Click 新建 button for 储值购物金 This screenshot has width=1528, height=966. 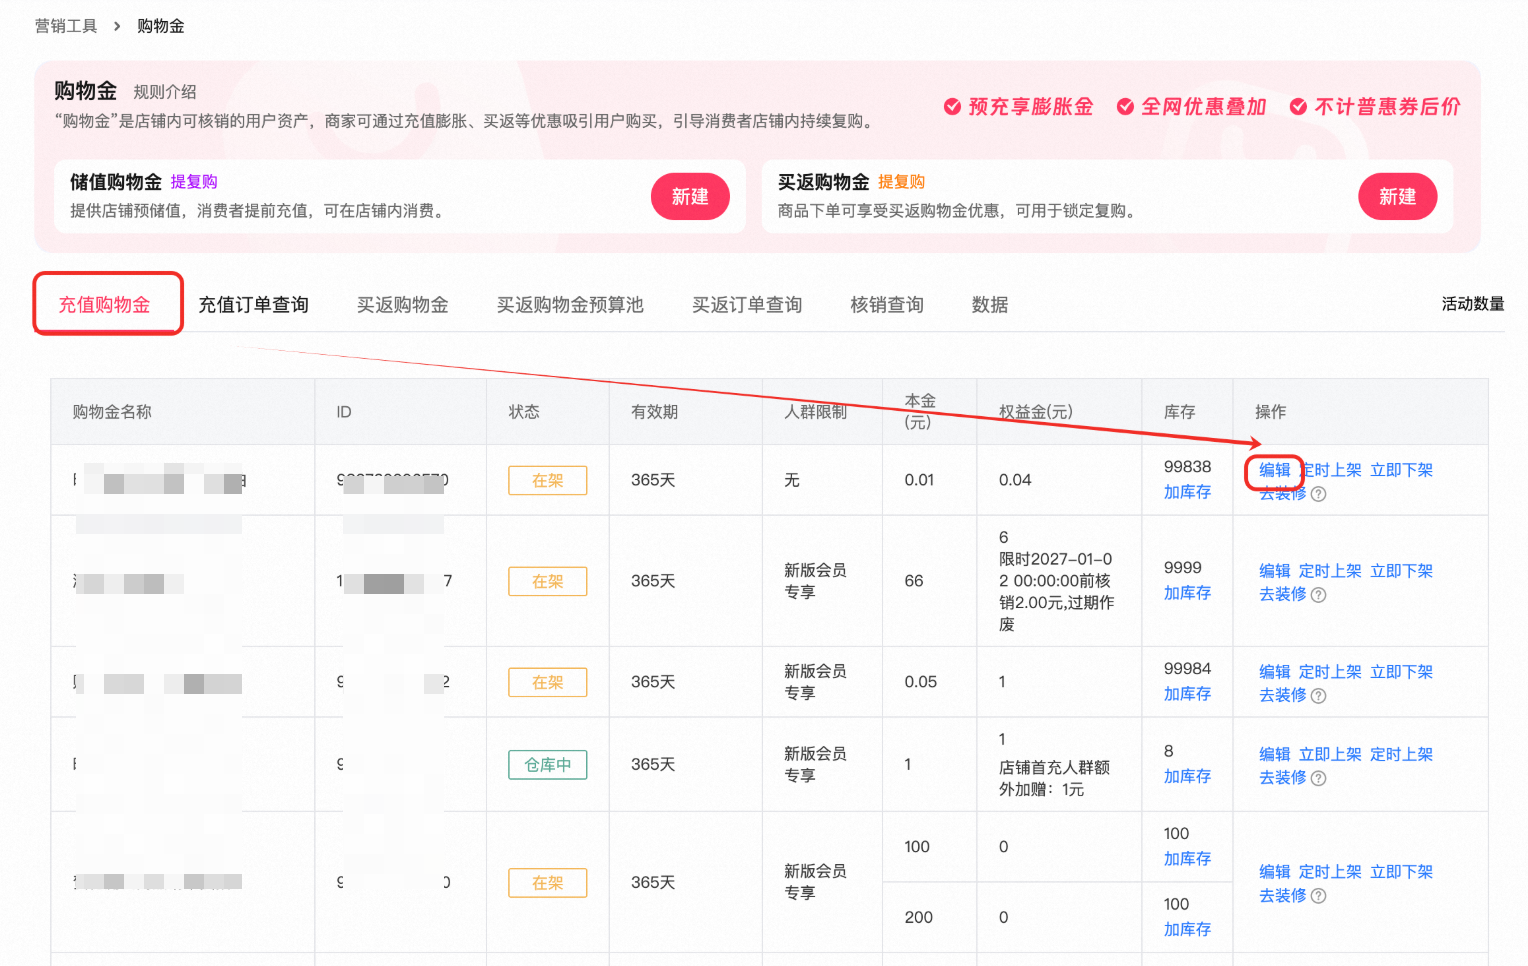pyautogui.click(x=690, y=197)
